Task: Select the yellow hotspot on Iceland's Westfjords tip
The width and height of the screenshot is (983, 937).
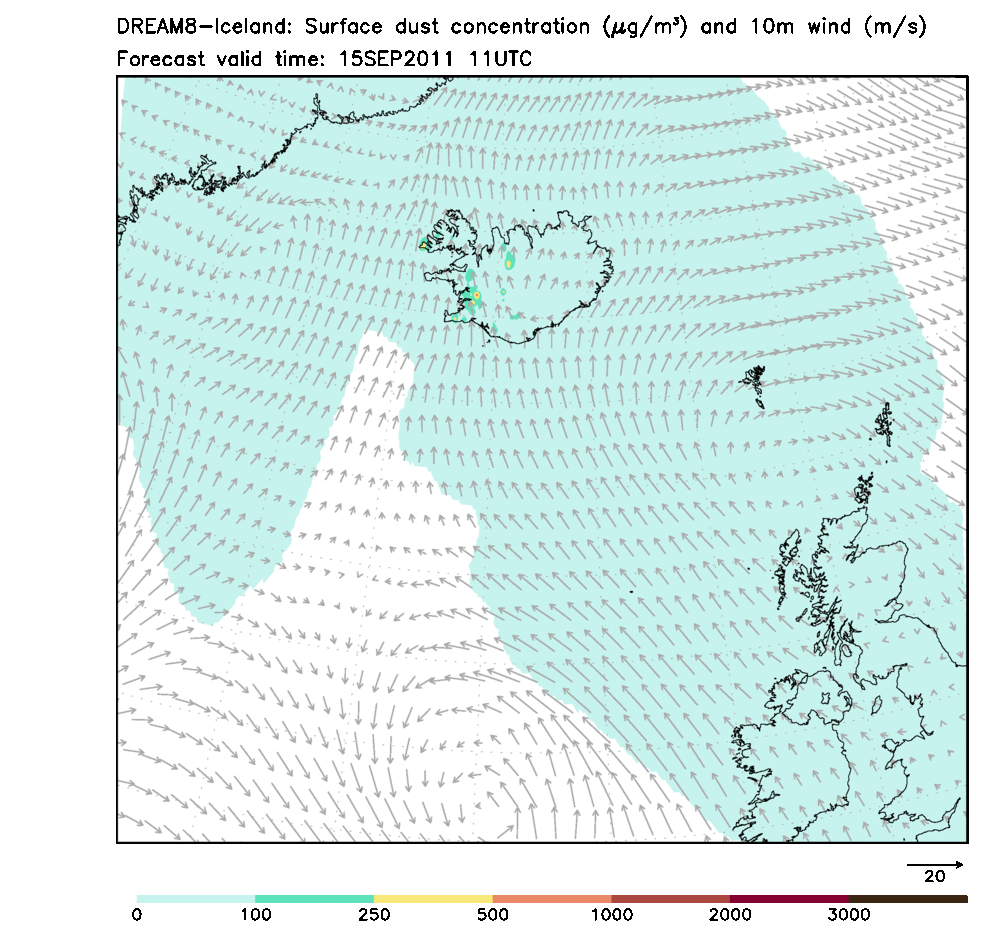Action: (424, 244)
